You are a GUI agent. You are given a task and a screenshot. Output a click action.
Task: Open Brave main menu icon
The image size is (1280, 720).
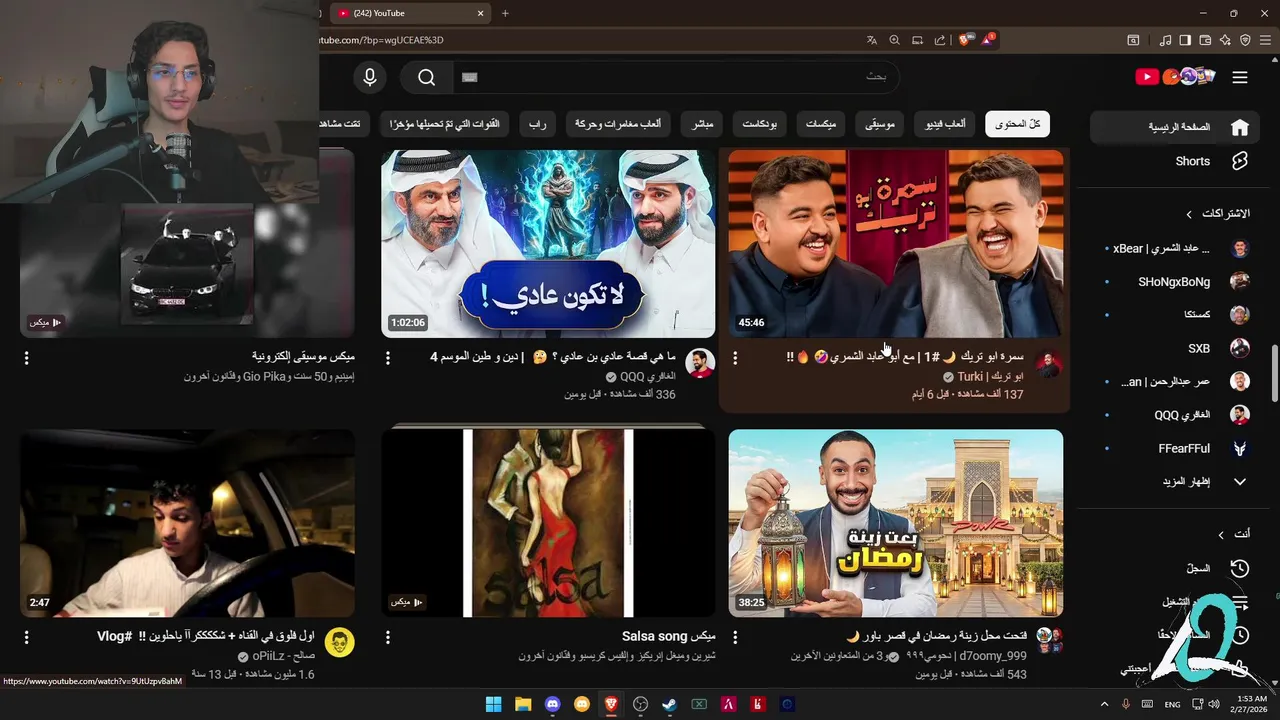click(x=1265, y=40)
